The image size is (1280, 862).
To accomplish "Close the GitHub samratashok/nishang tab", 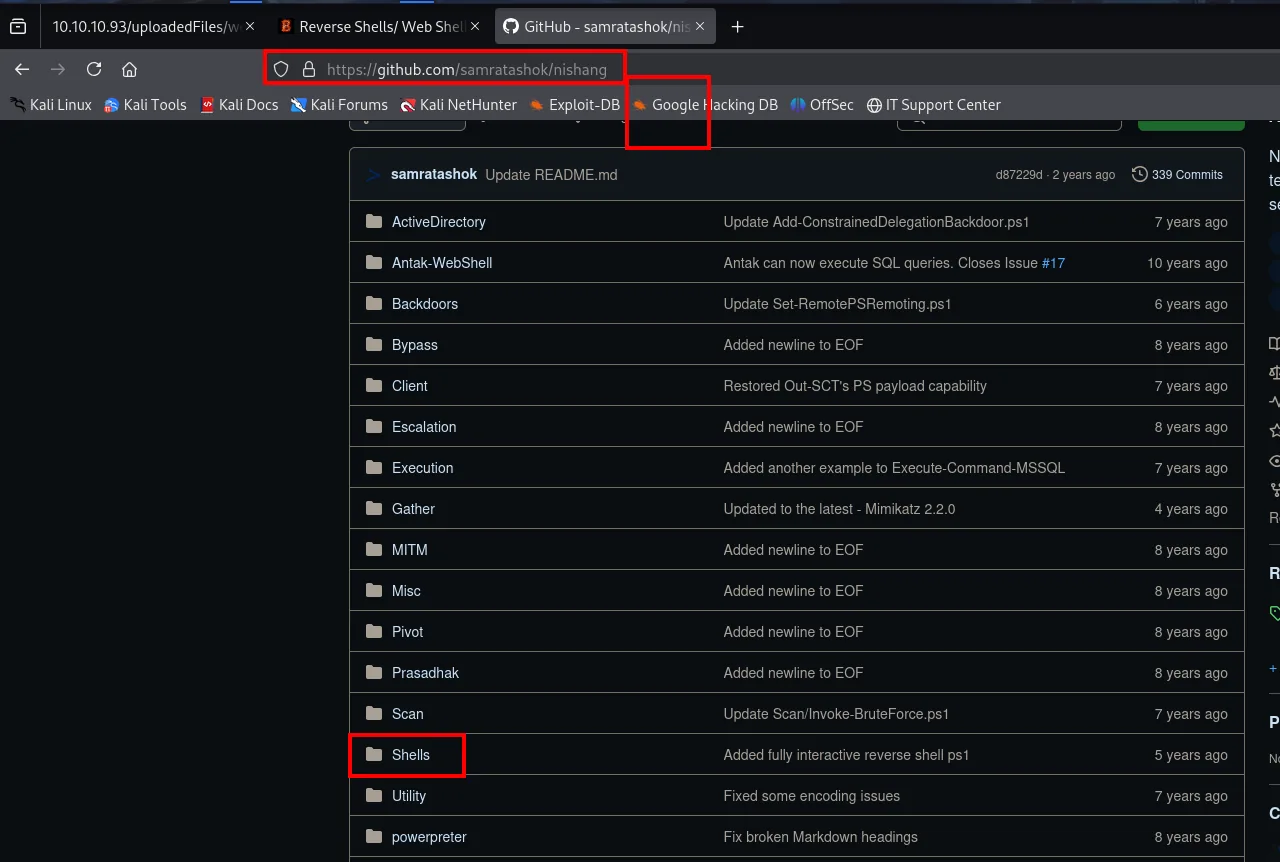I will tap(700, 27).
